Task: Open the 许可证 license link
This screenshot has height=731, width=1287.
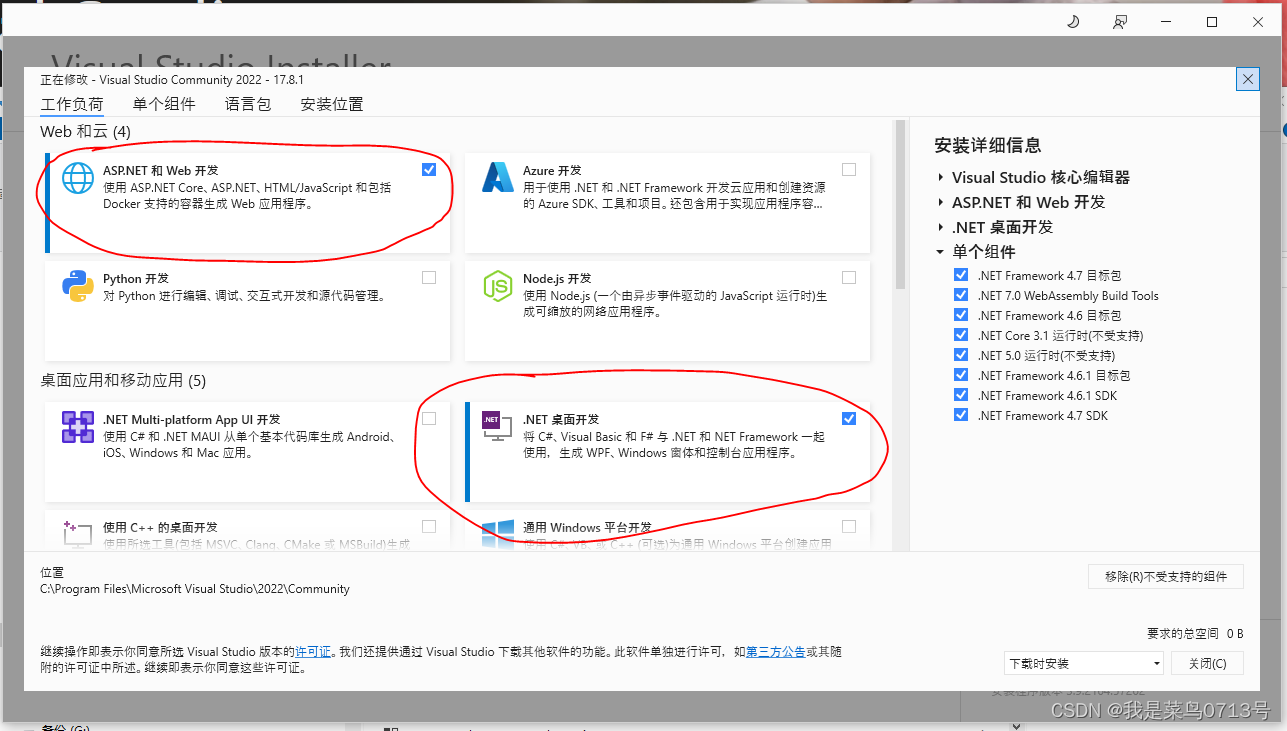Action: [313, 651]
